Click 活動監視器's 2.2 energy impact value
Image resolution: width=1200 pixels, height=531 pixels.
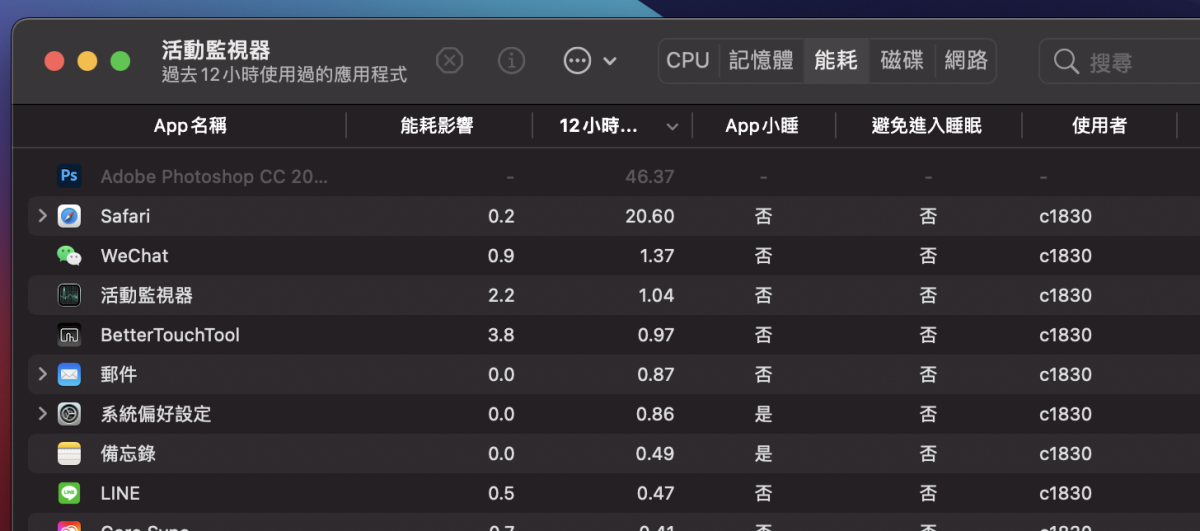pyautogui.click(x=501, y=296)
